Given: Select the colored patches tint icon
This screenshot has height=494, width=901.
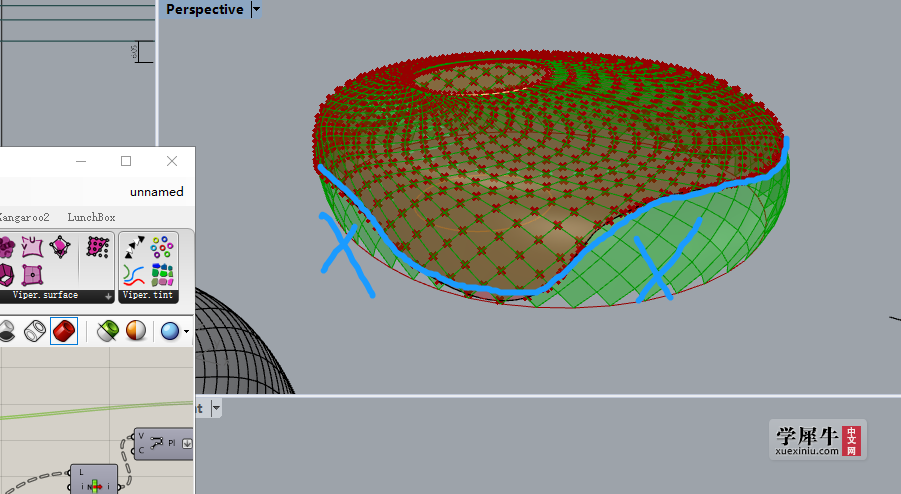Looking at the screenshot, I should pos(162,275).
